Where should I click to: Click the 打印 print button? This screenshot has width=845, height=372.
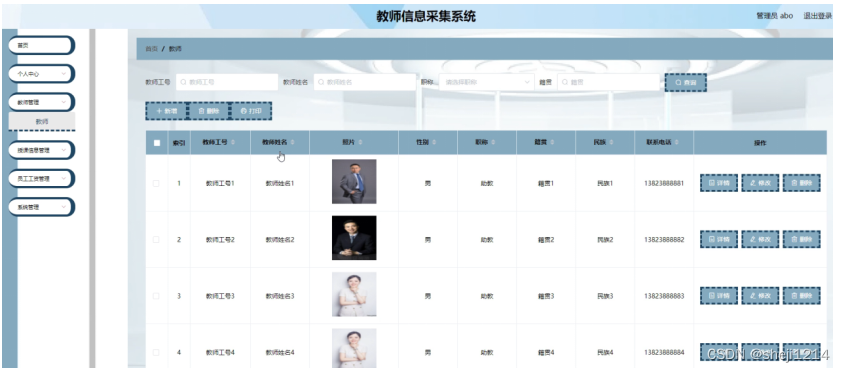251,111
